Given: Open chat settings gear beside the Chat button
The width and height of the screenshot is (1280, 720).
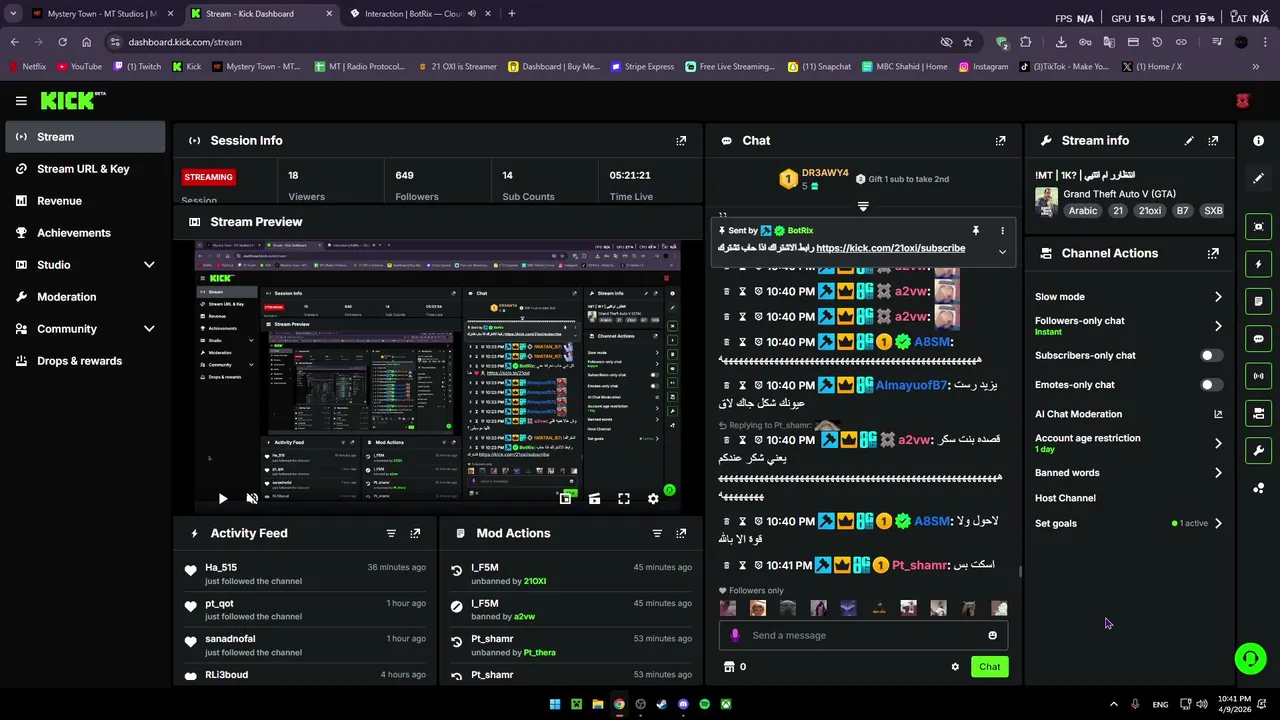Looking at the screenshot, I should 955,667.
